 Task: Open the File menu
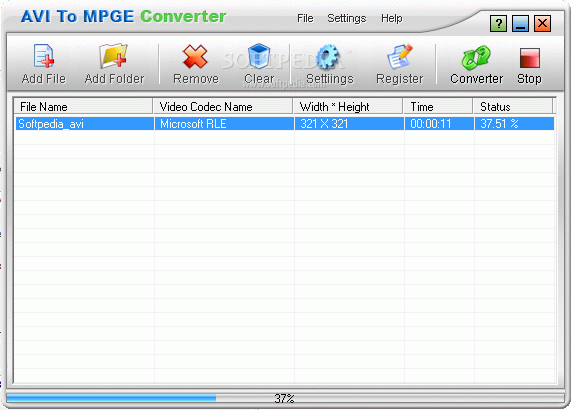305,18
